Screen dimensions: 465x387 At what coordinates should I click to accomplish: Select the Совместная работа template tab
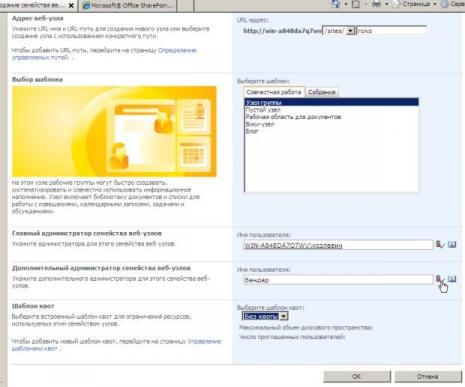pos(274,92)
